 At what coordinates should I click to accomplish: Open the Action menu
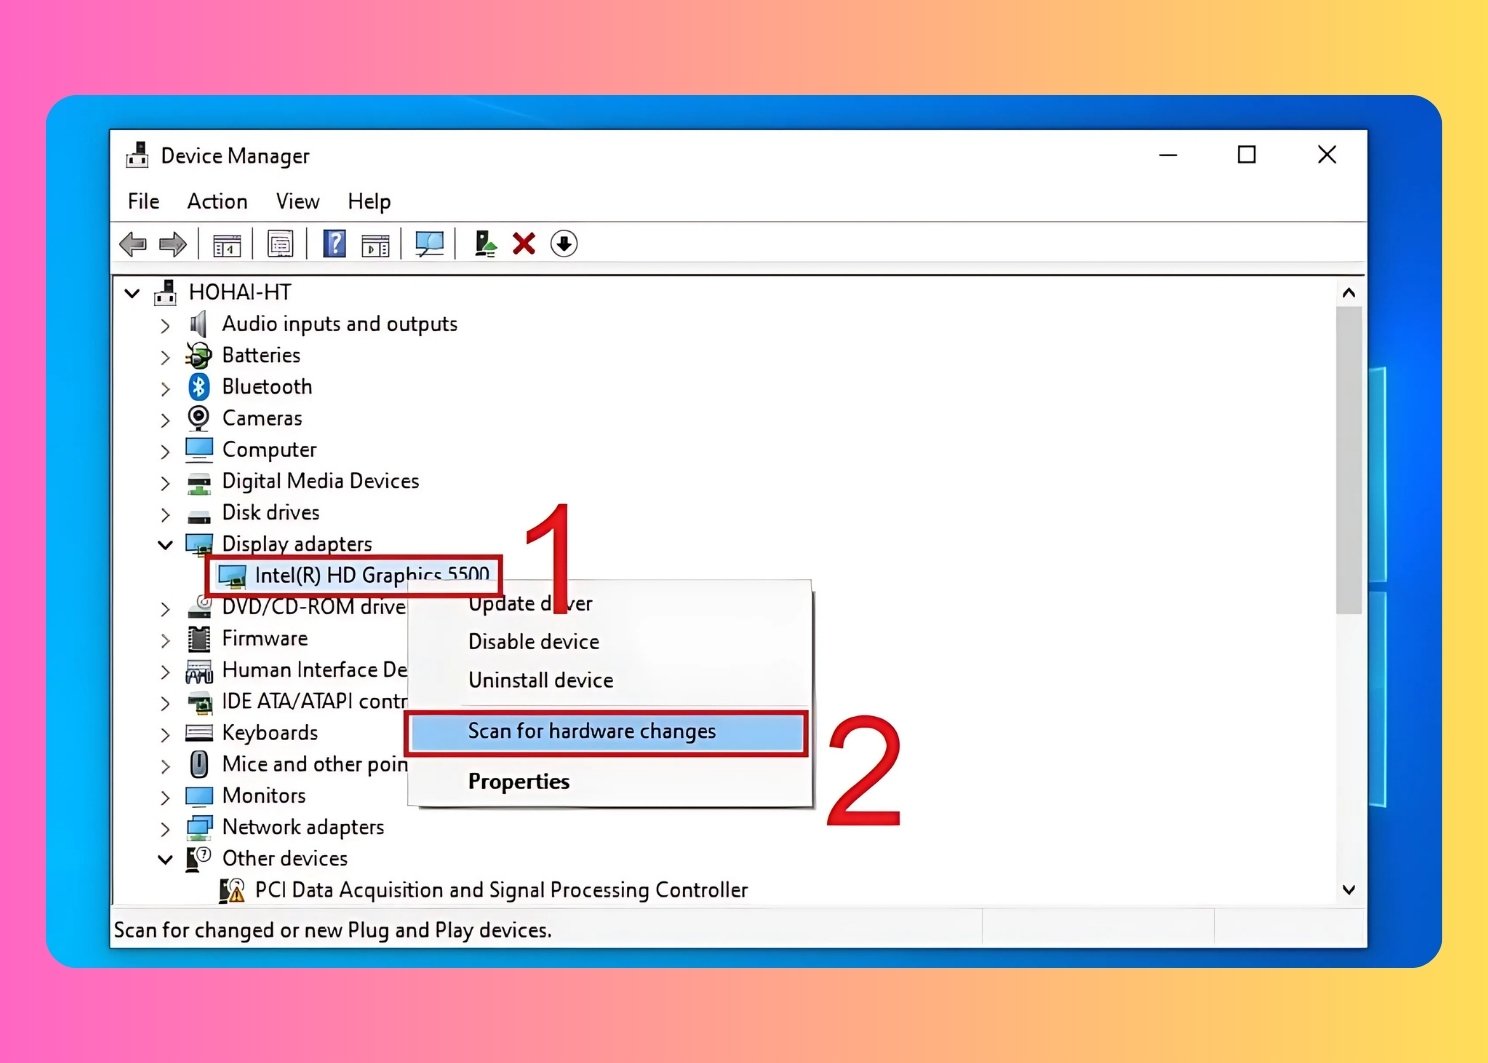(x=217, y=202)
